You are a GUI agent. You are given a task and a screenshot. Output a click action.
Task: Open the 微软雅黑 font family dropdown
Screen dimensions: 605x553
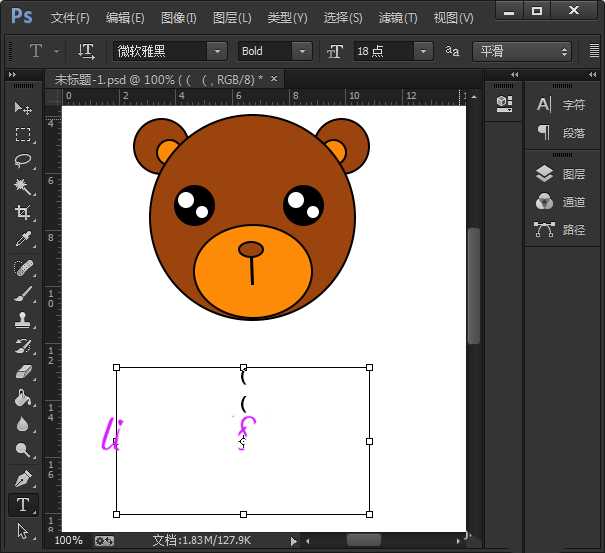(217, 51)
